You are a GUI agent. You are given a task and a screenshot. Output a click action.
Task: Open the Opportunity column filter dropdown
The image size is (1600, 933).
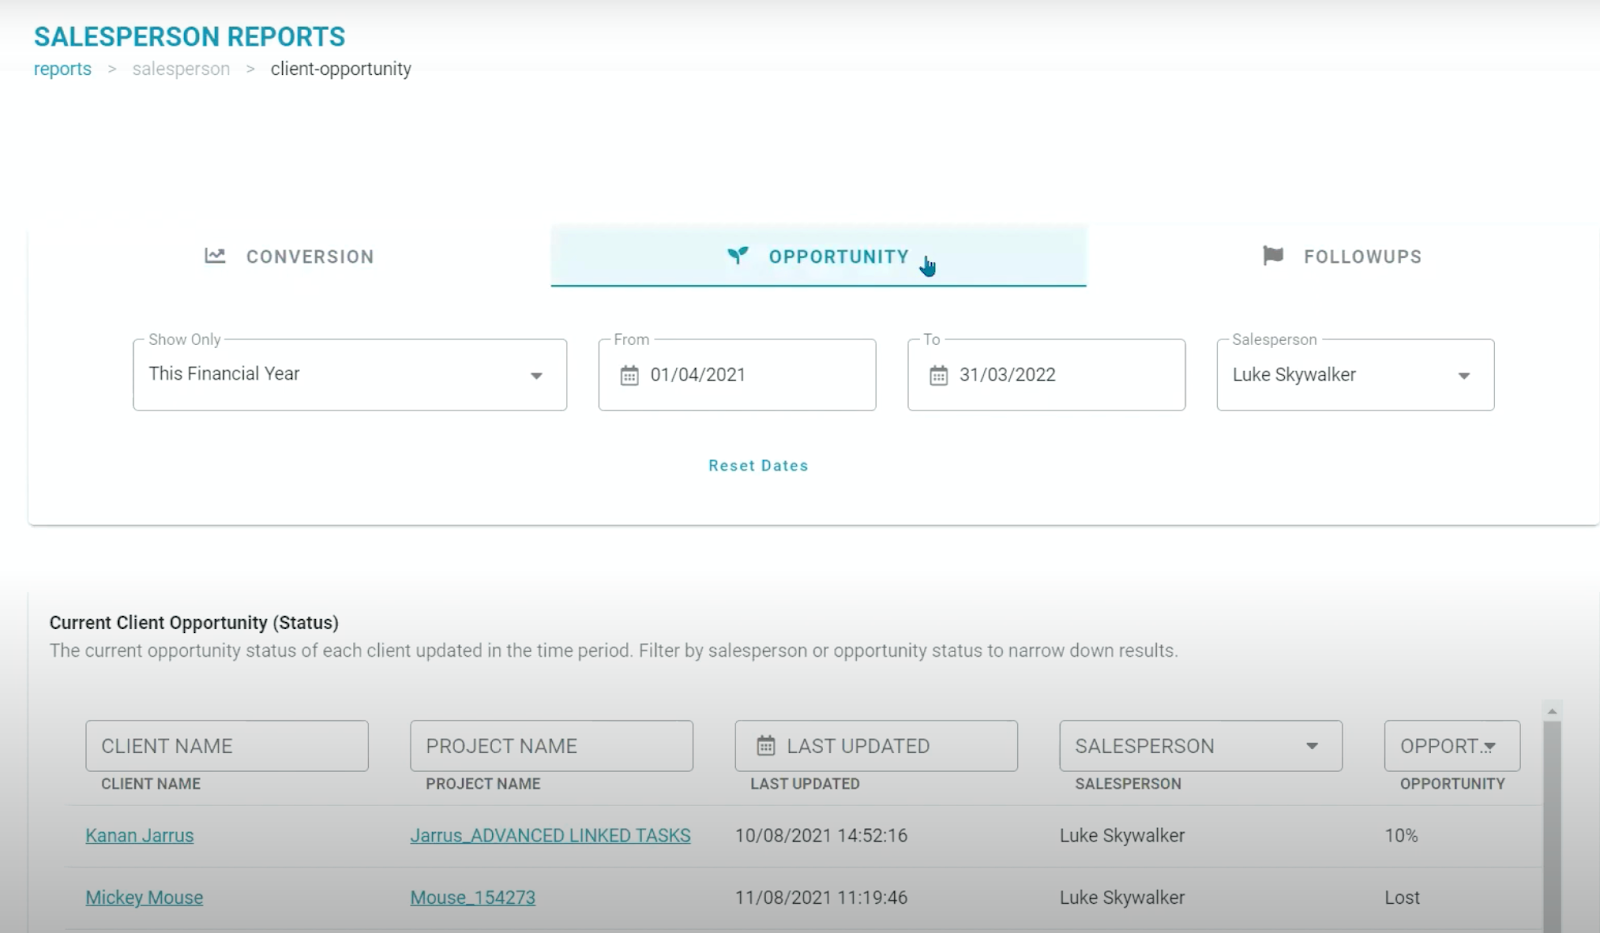(x=1490, y=747)
